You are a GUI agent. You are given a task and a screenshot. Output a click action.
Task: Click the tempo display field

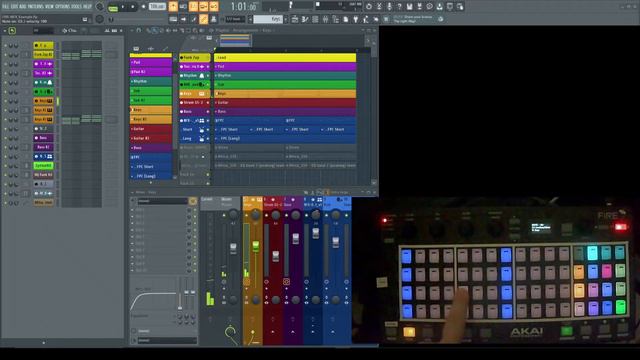pyautogui.click(x=157, y=7)
